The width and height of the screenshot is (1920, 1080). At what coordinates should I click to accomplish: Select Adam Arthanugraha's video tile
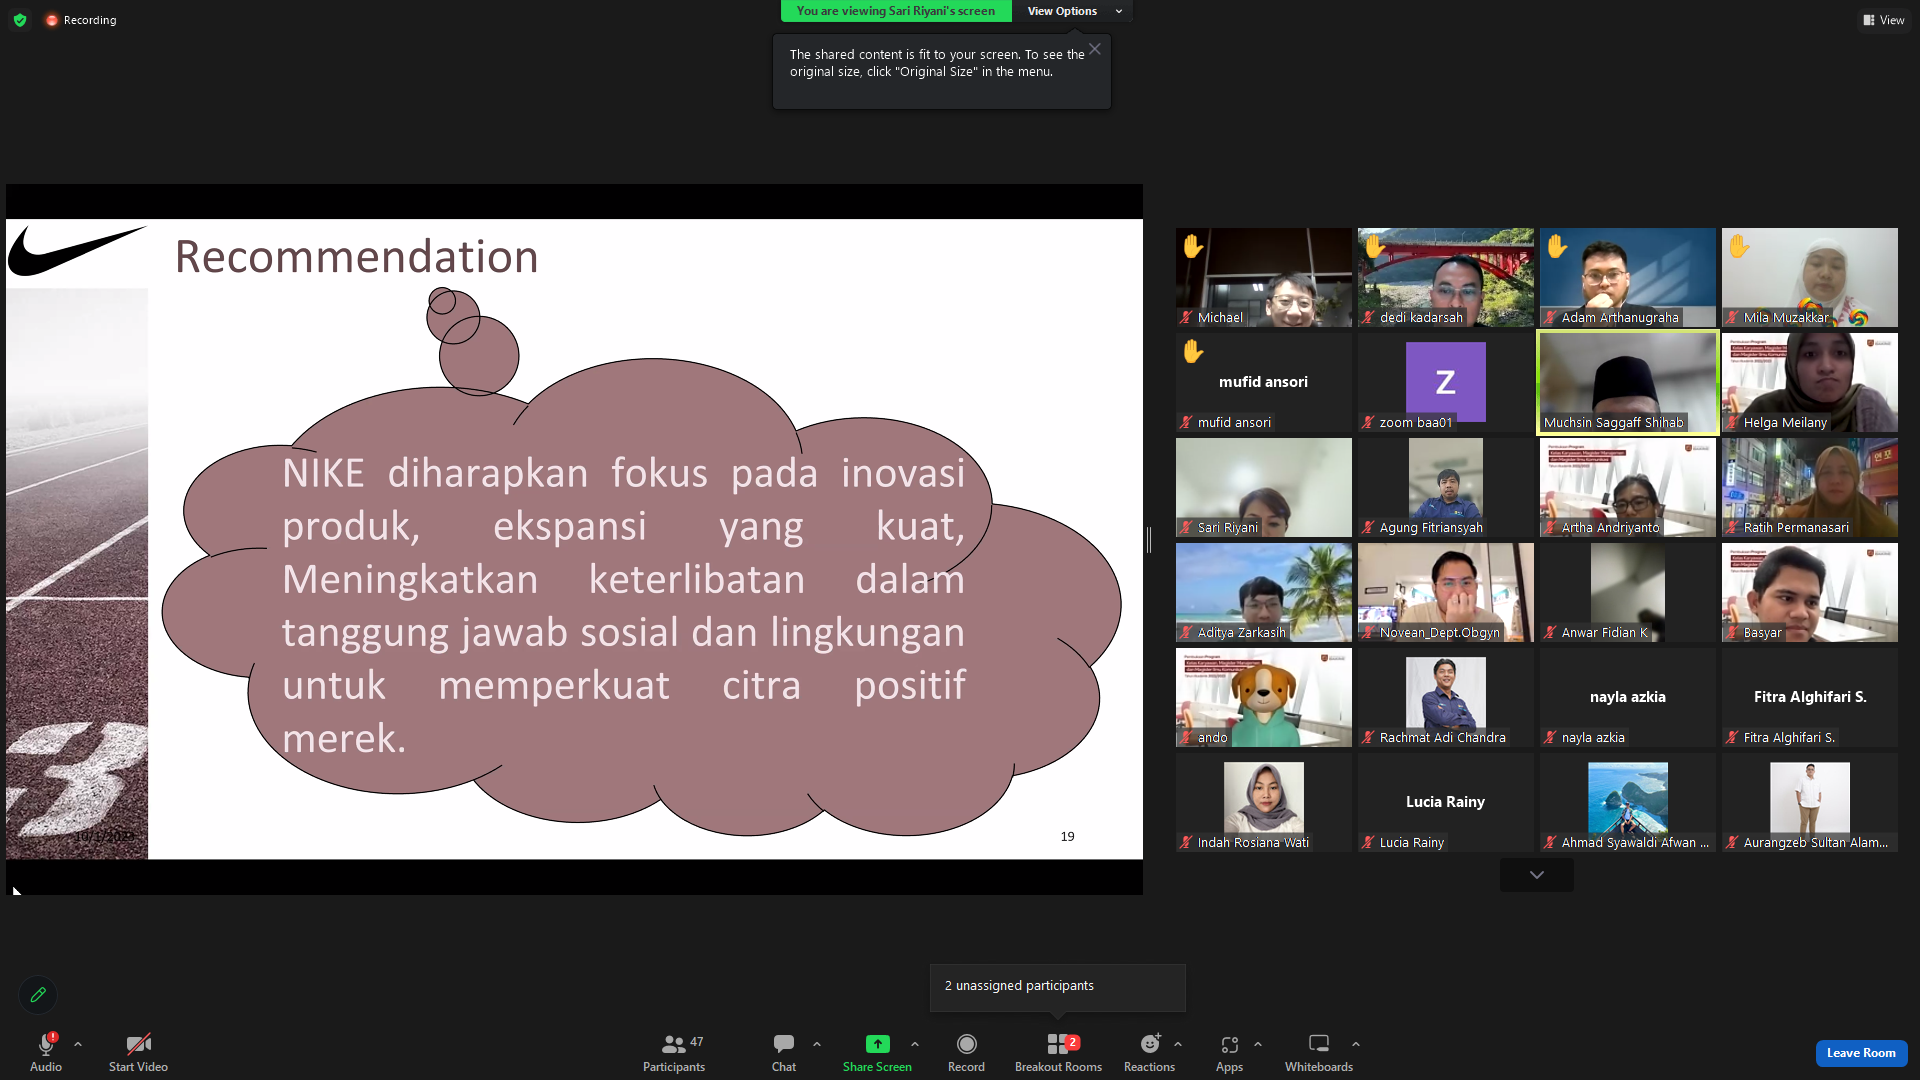[x=1628, y=277]
